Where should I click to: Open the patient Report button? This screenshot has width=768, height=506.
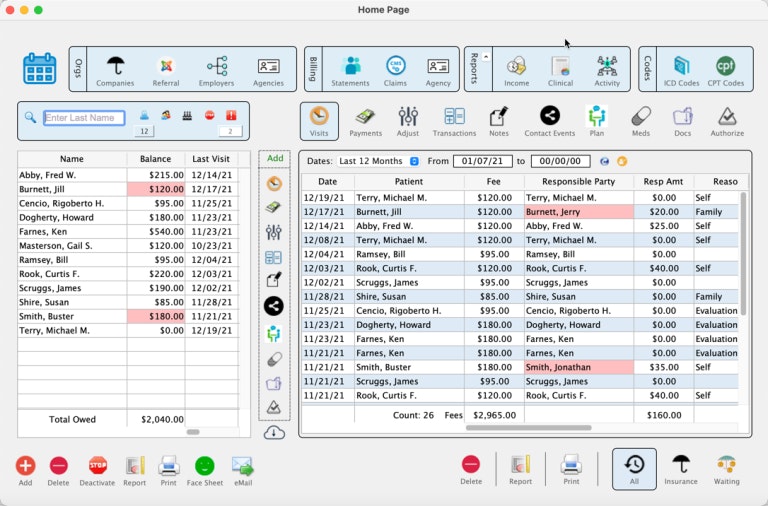pyautogui.click(x=135, y=471)
